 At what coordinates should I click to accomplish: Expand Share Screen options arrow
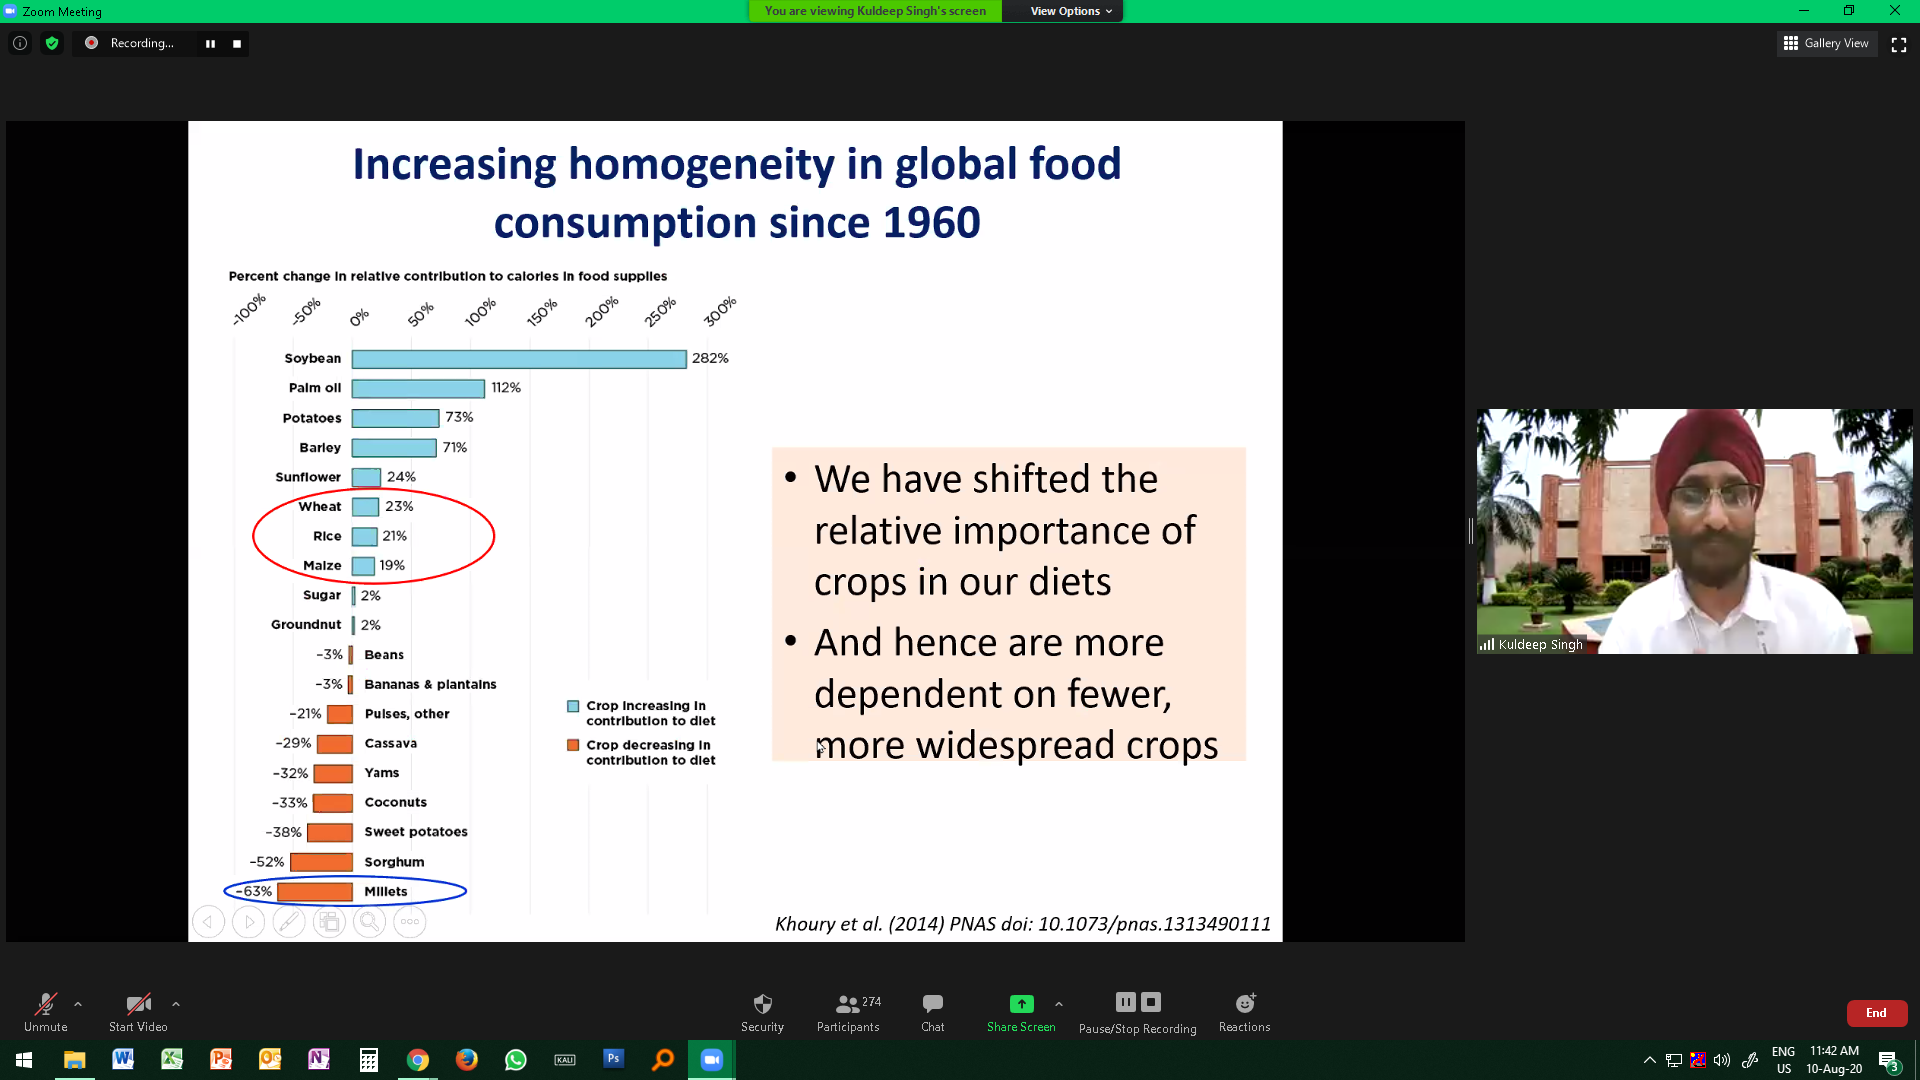click(1059, 1004)
